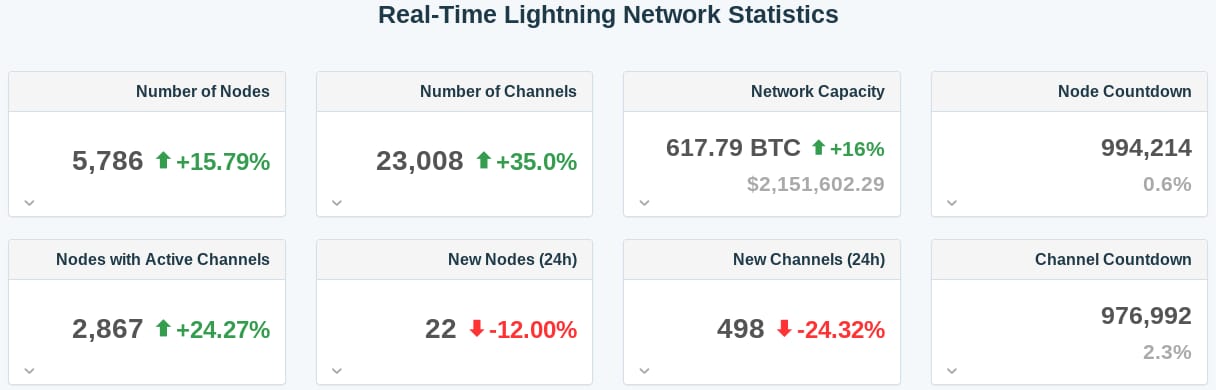Click the Real-Time Lightning Network Statistics heading
The image size is (1216, 390).
pos(608,15)
